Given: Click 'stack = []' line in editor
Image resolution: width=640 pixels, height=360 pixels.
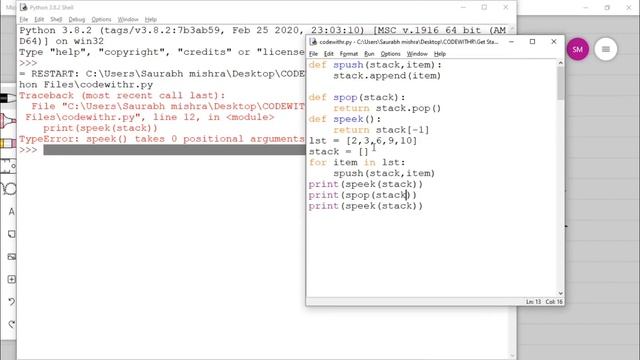Looking at the screenshot, I should (339, 152).
